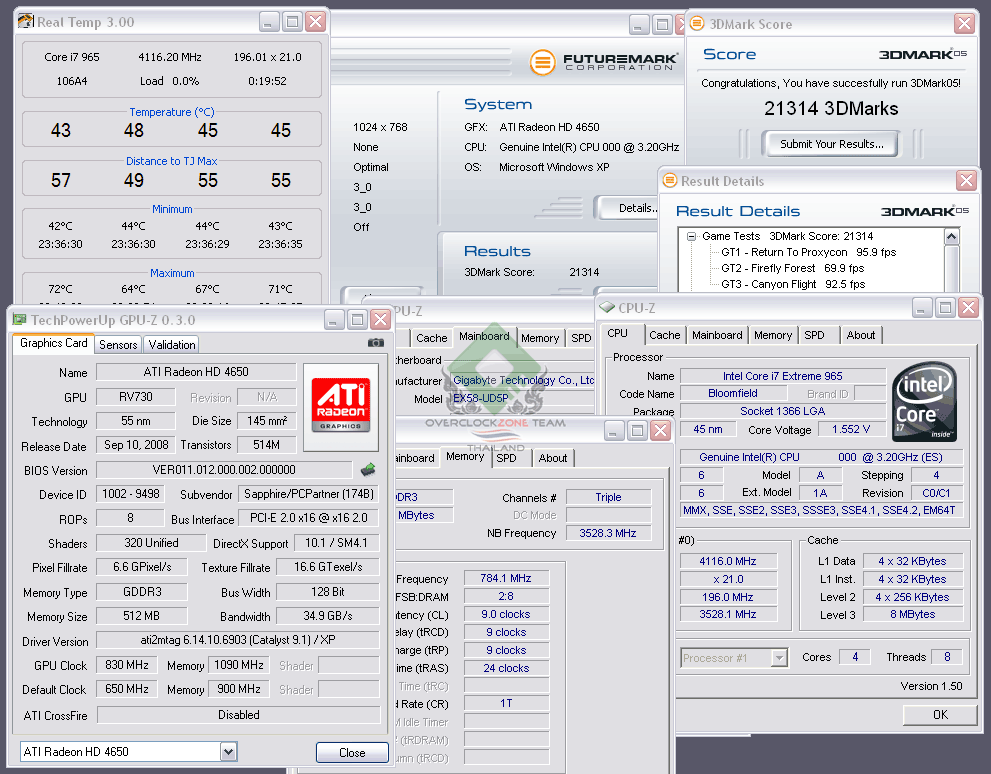Click the Intel Core i7 Extreme 965 name field

782,376
